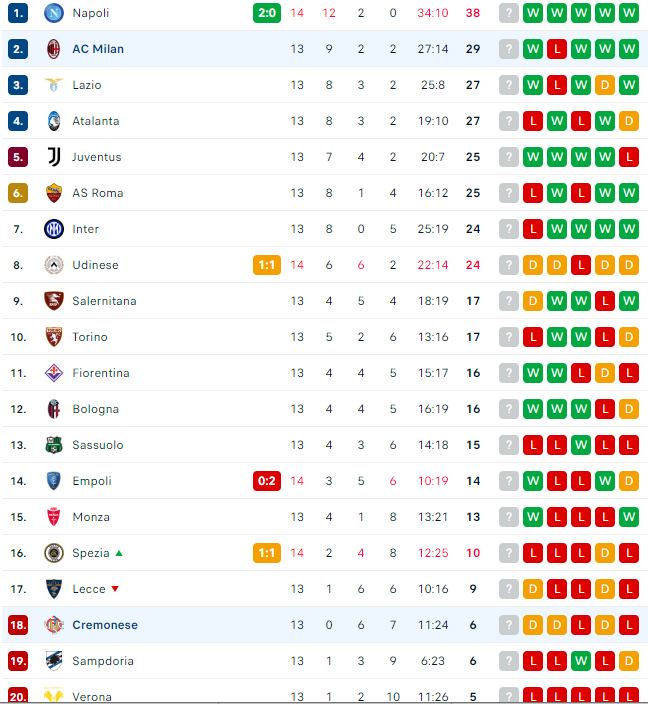Click the Napoli club crest icon
The width and height of the screenshot is (648, 704).
(x=54, y=13)
